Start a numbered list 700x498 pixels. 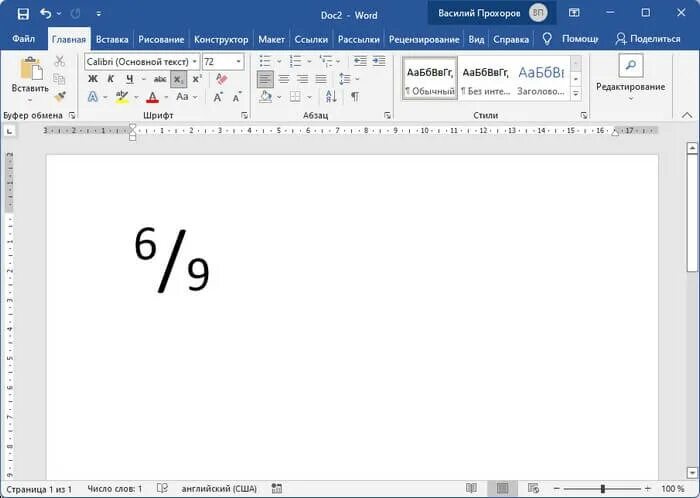click(x=296, y=61)
